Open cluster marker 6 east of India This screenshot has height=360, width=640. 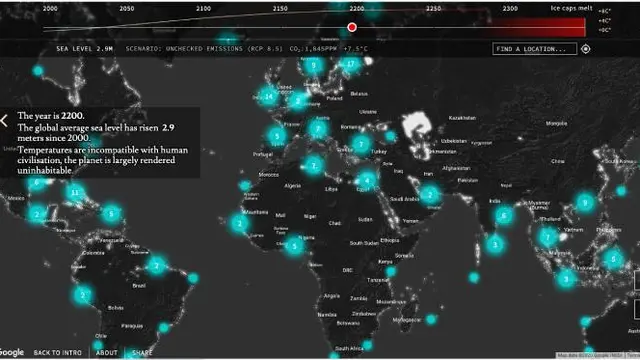[504, 216]
